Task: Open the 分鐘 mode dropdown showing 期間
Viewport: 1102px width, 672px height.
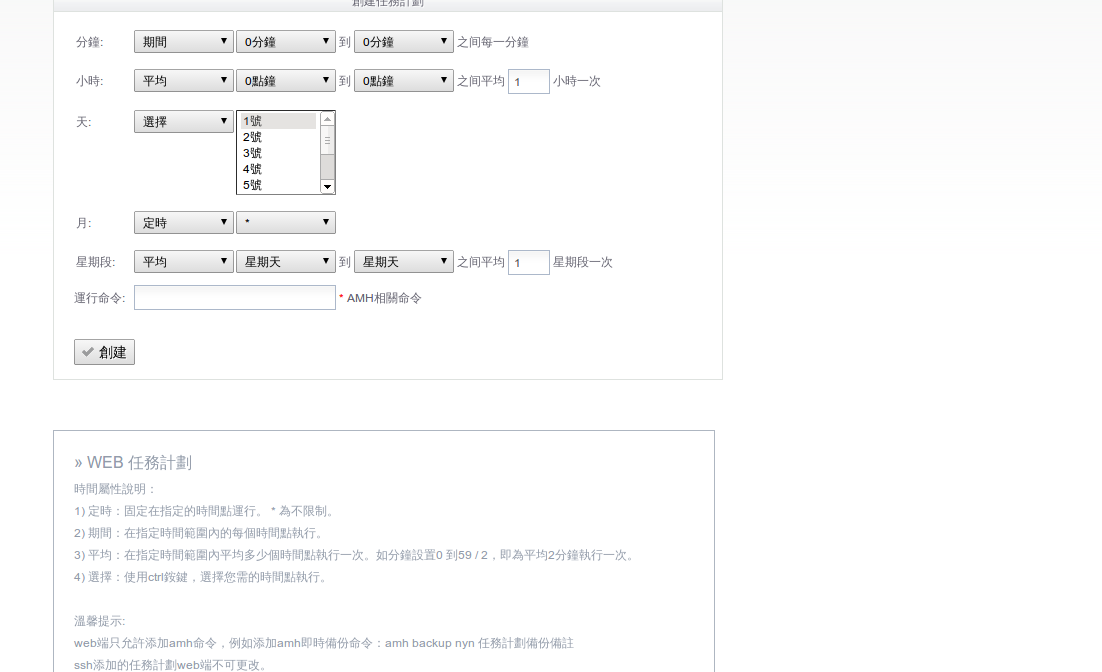Action: tap(184, 42)
